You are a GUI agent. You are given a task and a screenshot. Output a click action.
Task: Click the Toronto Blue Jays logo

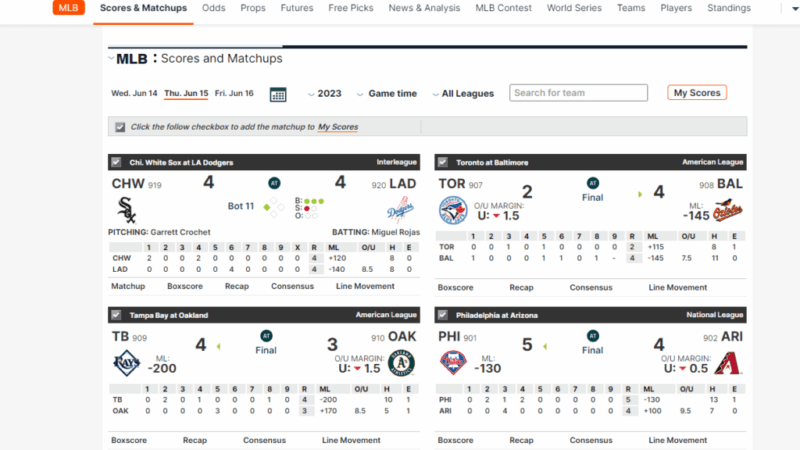(x=453, y=210)
